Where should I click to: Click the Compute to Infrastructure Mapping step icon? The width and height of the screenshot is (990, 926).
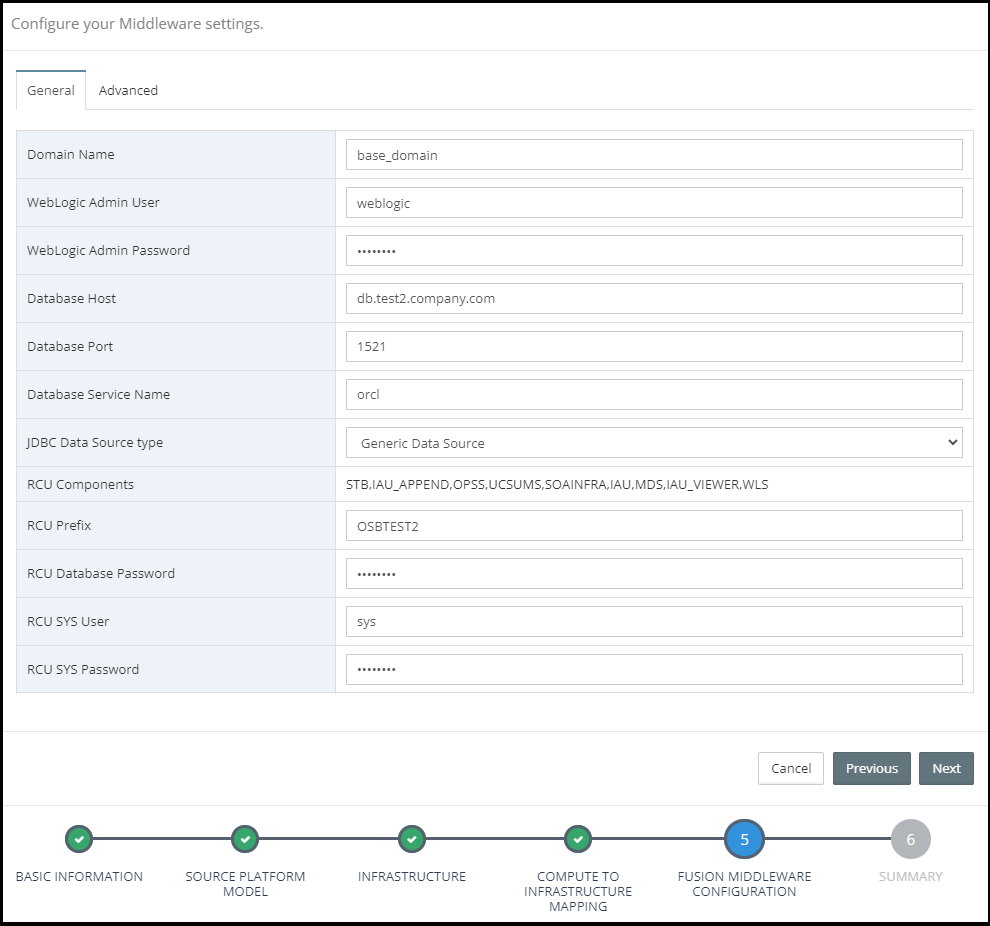click(x=578, y=839)
